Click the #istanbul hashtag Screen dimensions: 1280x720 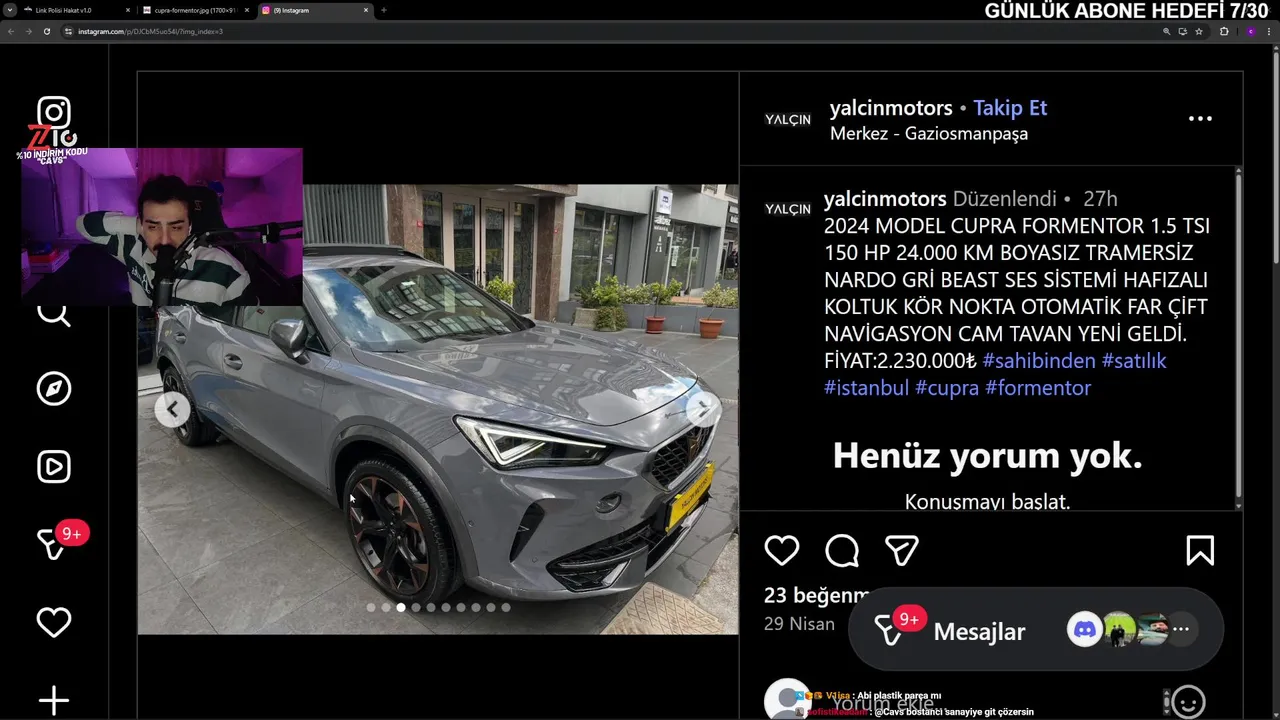(866, 388)
